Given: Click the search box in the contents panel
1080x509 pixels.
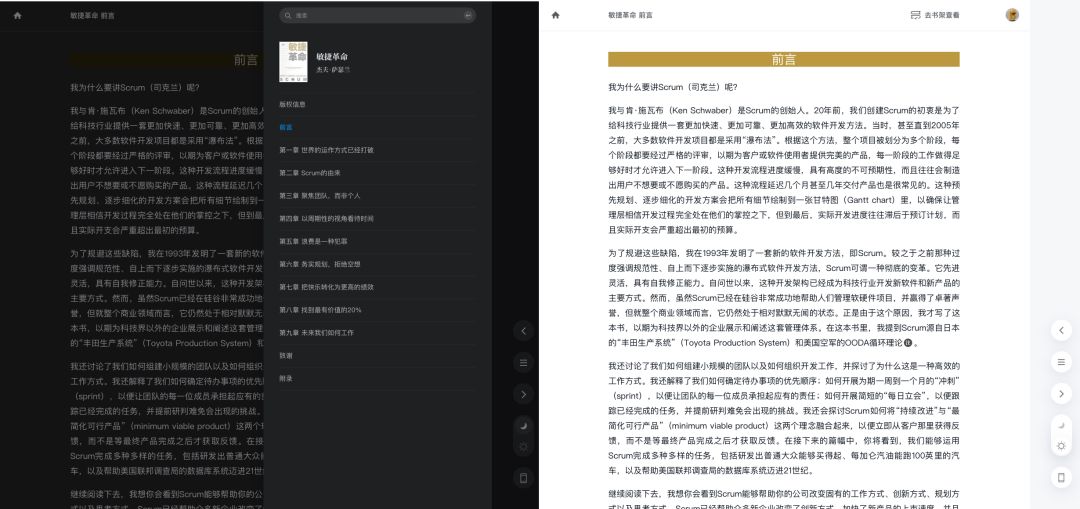Looking at the screenshot, I should click(x=377, y=15).
